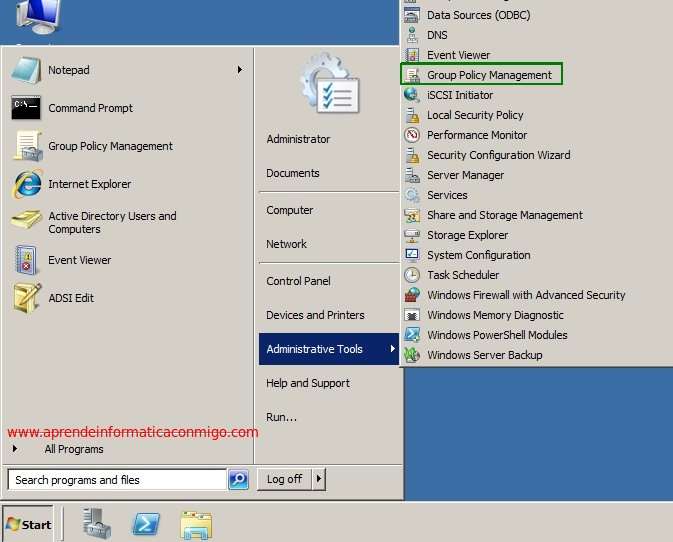This screenshot has height=542, width=673.
Task: Click Server Manager icon in submenu
Action: (412, 175)
